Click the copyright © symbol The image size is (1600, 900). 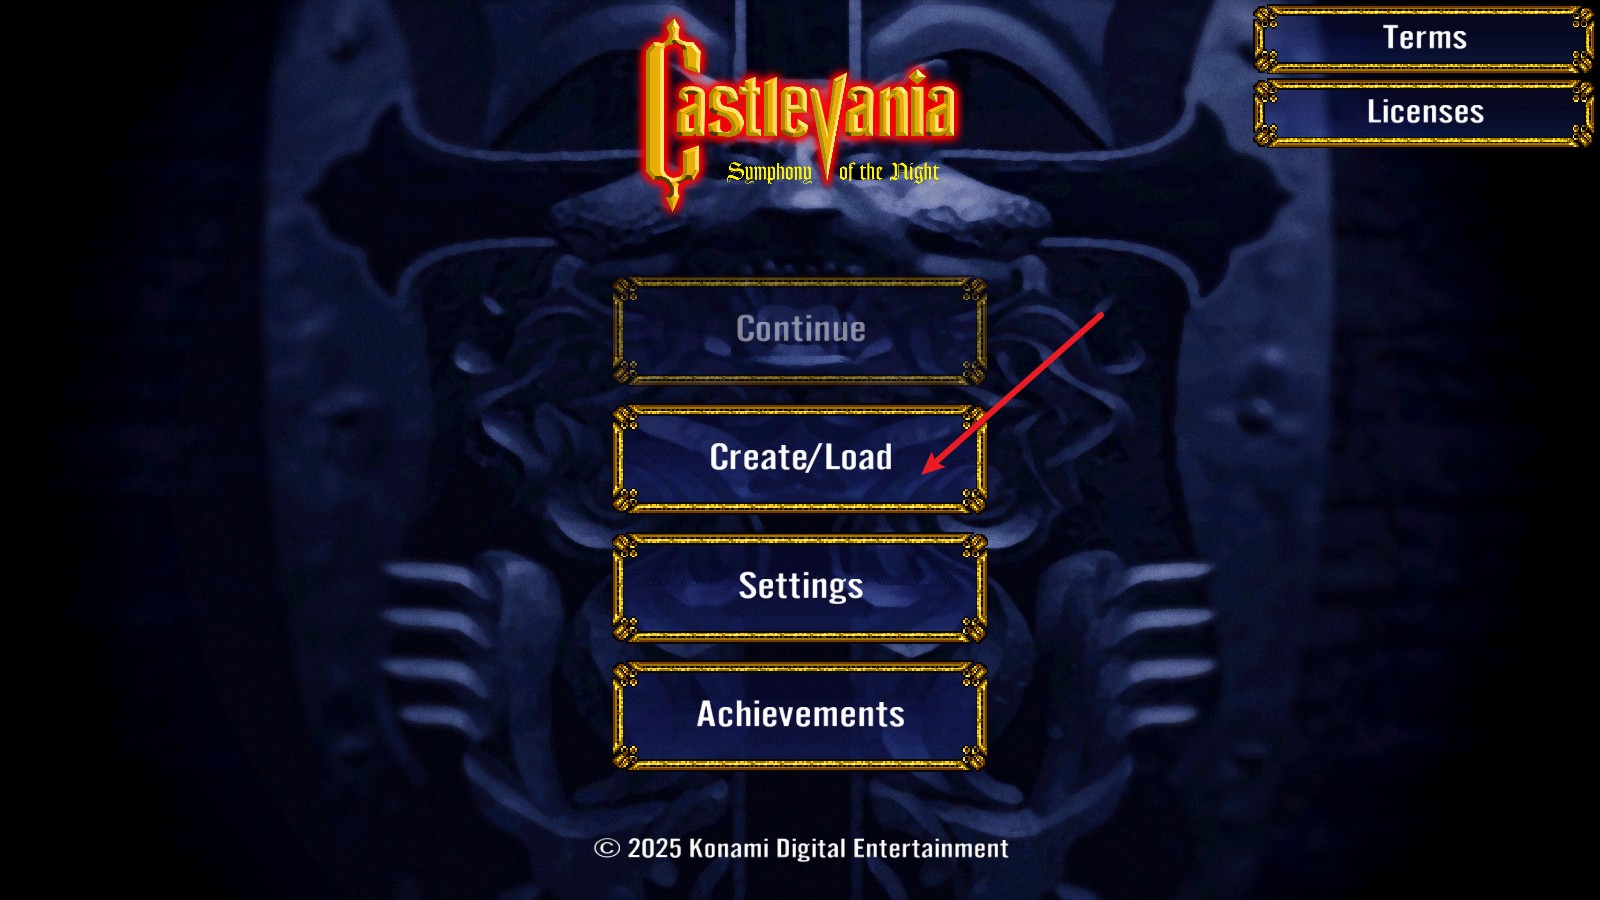coord(607,848)
